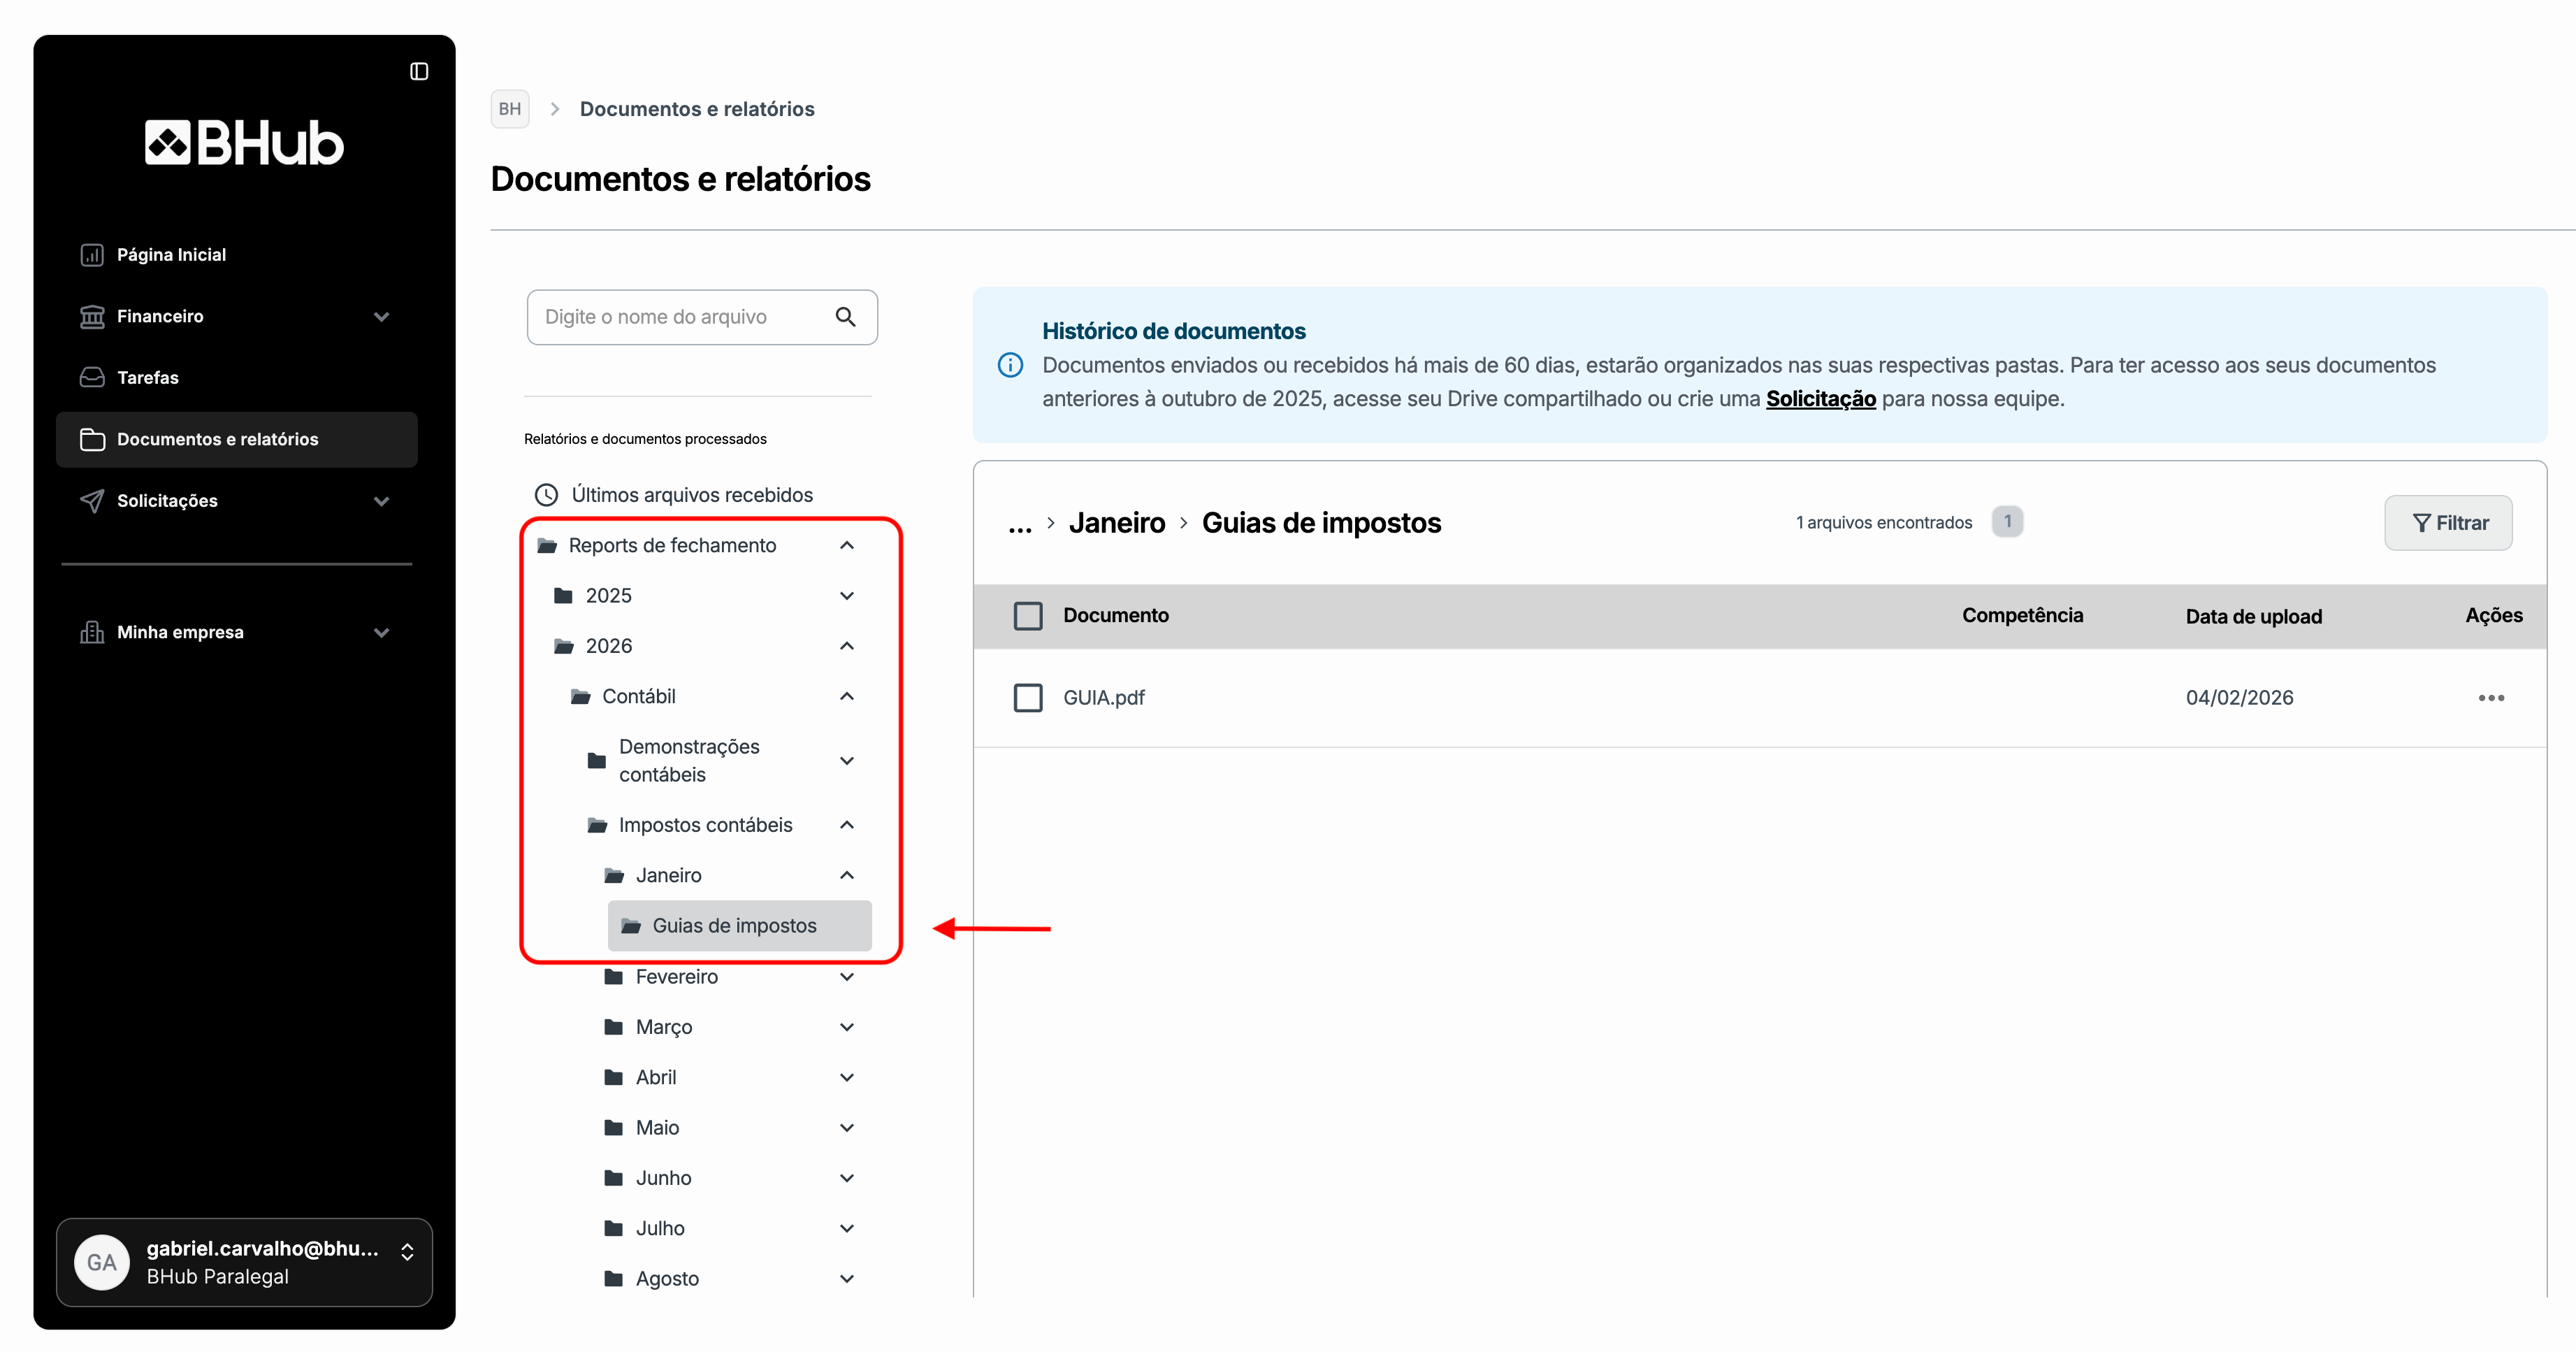Click the info icon in the Histórico banner

tap(1010, 365)
